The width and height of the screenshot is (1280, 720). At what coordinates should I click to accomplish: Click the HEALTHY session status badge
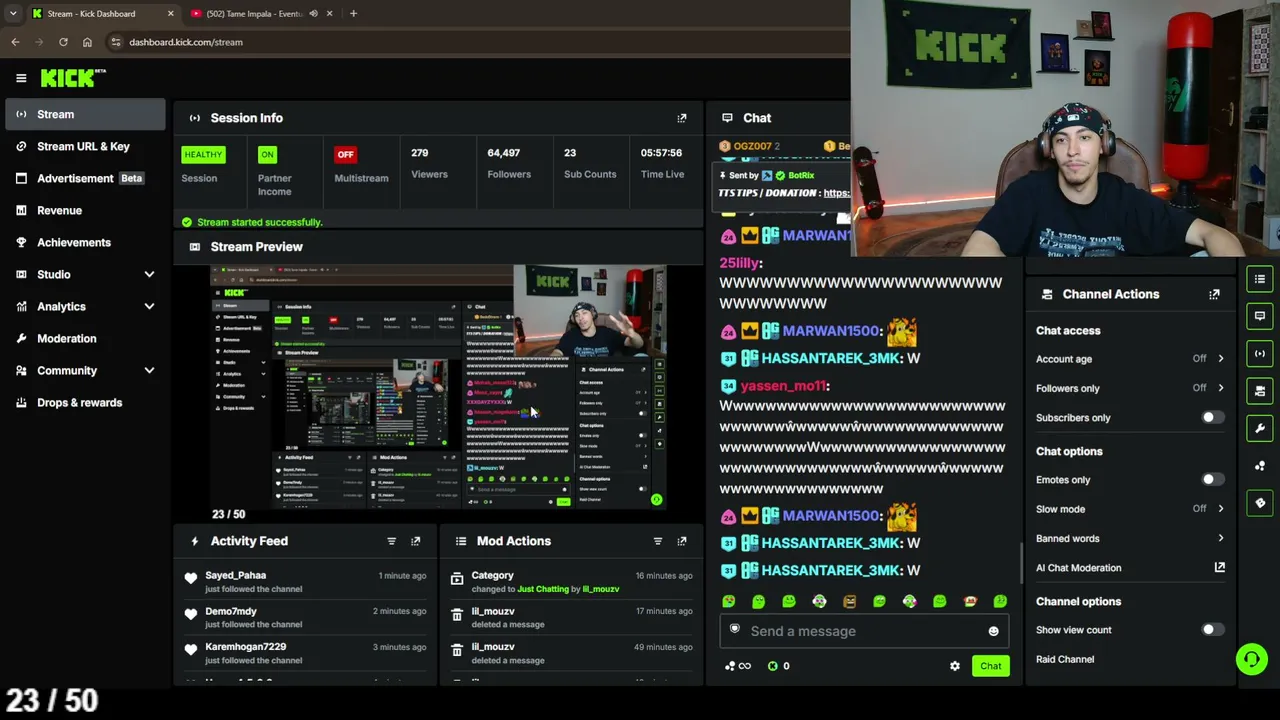[x=203, y=154]
